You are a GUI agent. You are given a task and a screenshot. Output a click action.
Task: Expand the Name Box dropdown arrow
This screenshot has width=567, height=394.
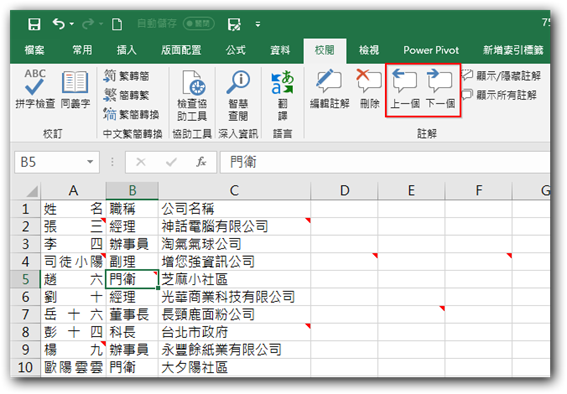click(x=90, y=162)
